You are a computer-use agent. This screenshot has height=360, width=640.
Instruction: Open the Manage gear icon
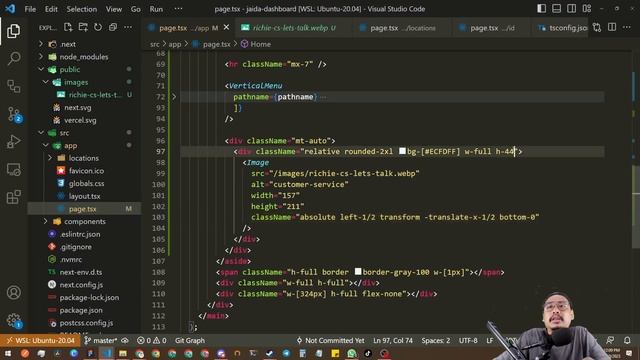point(14,320)
